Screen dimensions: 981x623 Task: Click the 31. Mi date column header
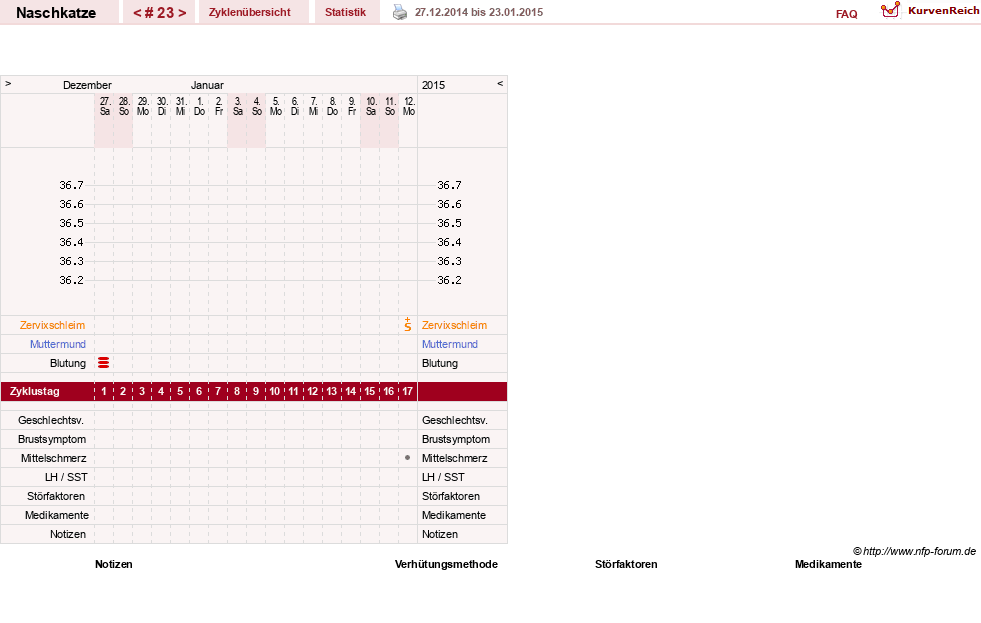(x=180, y=106)
